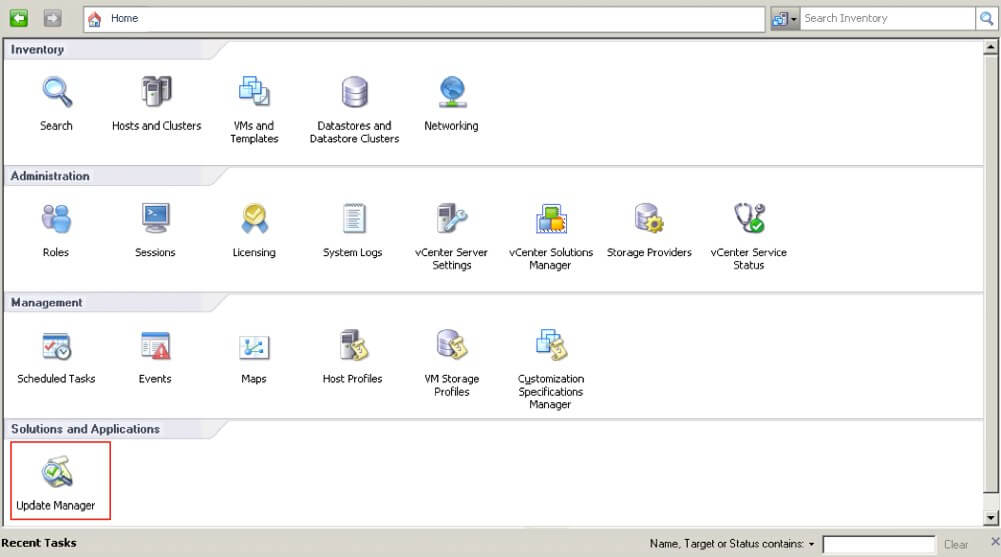Open Customization Specifications Manager
Viewport: 1001px width, 557px height.
pos(551,345)
